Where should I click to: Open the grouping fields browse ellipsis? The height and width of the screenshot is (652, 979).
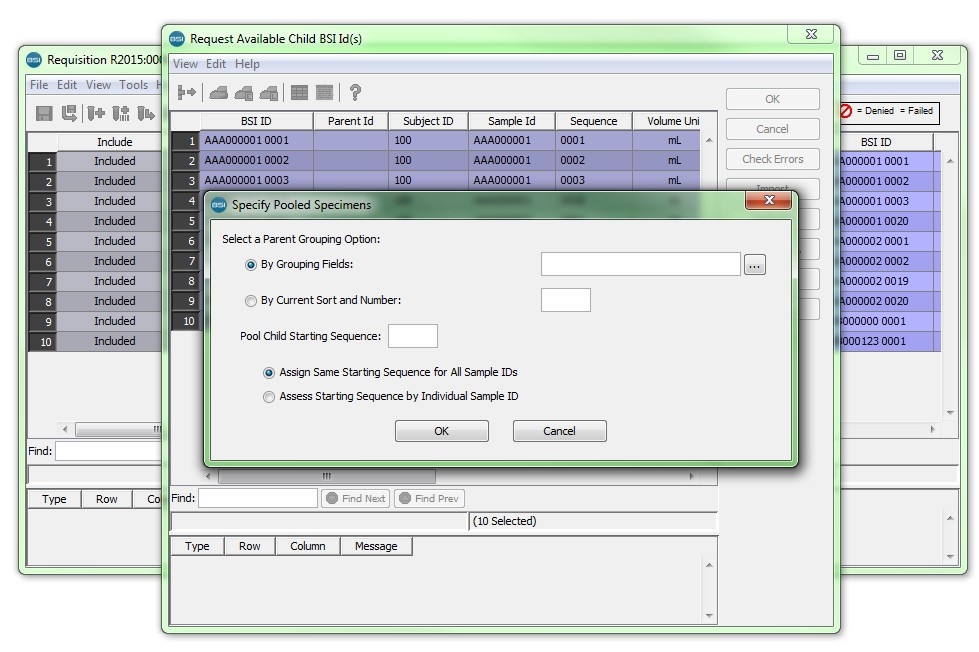coord(755,264)
